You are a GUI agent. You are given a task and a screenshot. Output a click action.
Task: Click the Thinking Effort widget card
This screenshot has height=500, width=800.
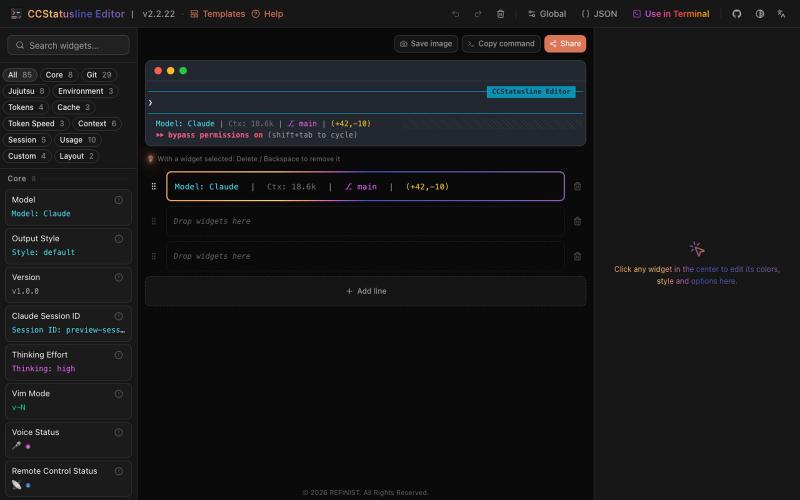point(68,362)
